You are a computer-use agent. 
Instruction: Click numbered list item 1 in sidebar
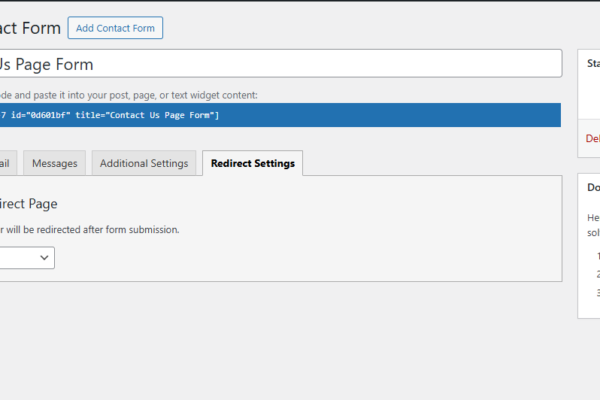597,255
